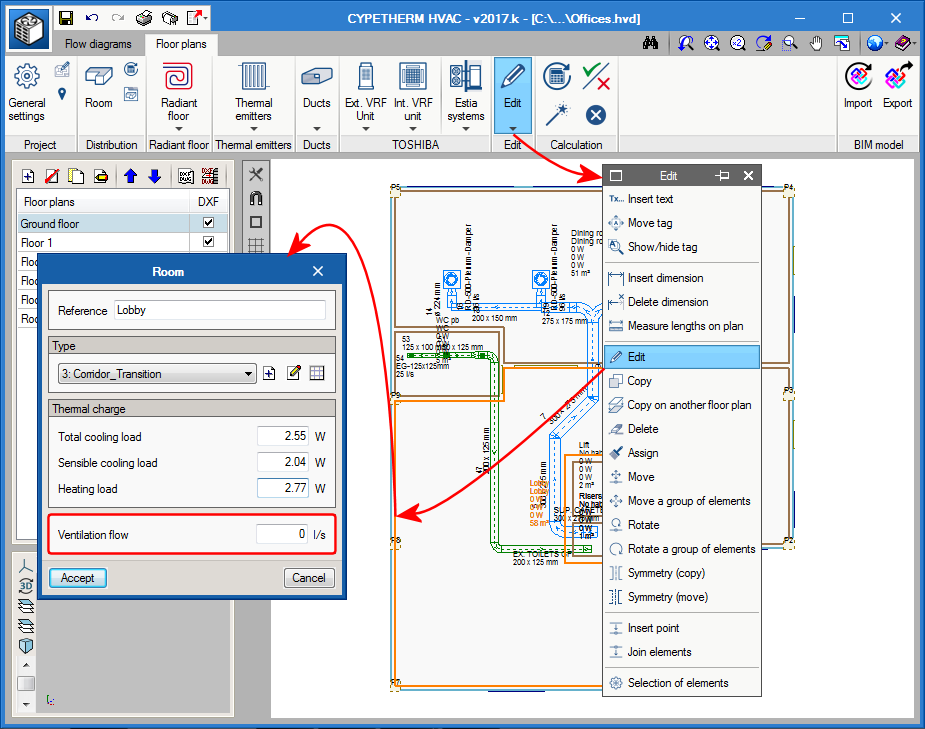Expand the Thermal emitters dropdown arrow
The width and height of the screenshot is (925, 729).
[253, 129]
